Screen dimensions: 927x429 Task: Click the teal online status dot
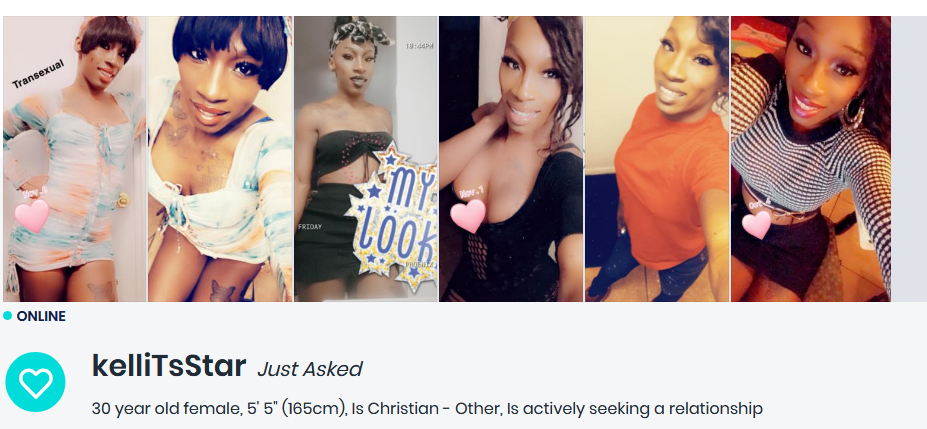[7, 316]
